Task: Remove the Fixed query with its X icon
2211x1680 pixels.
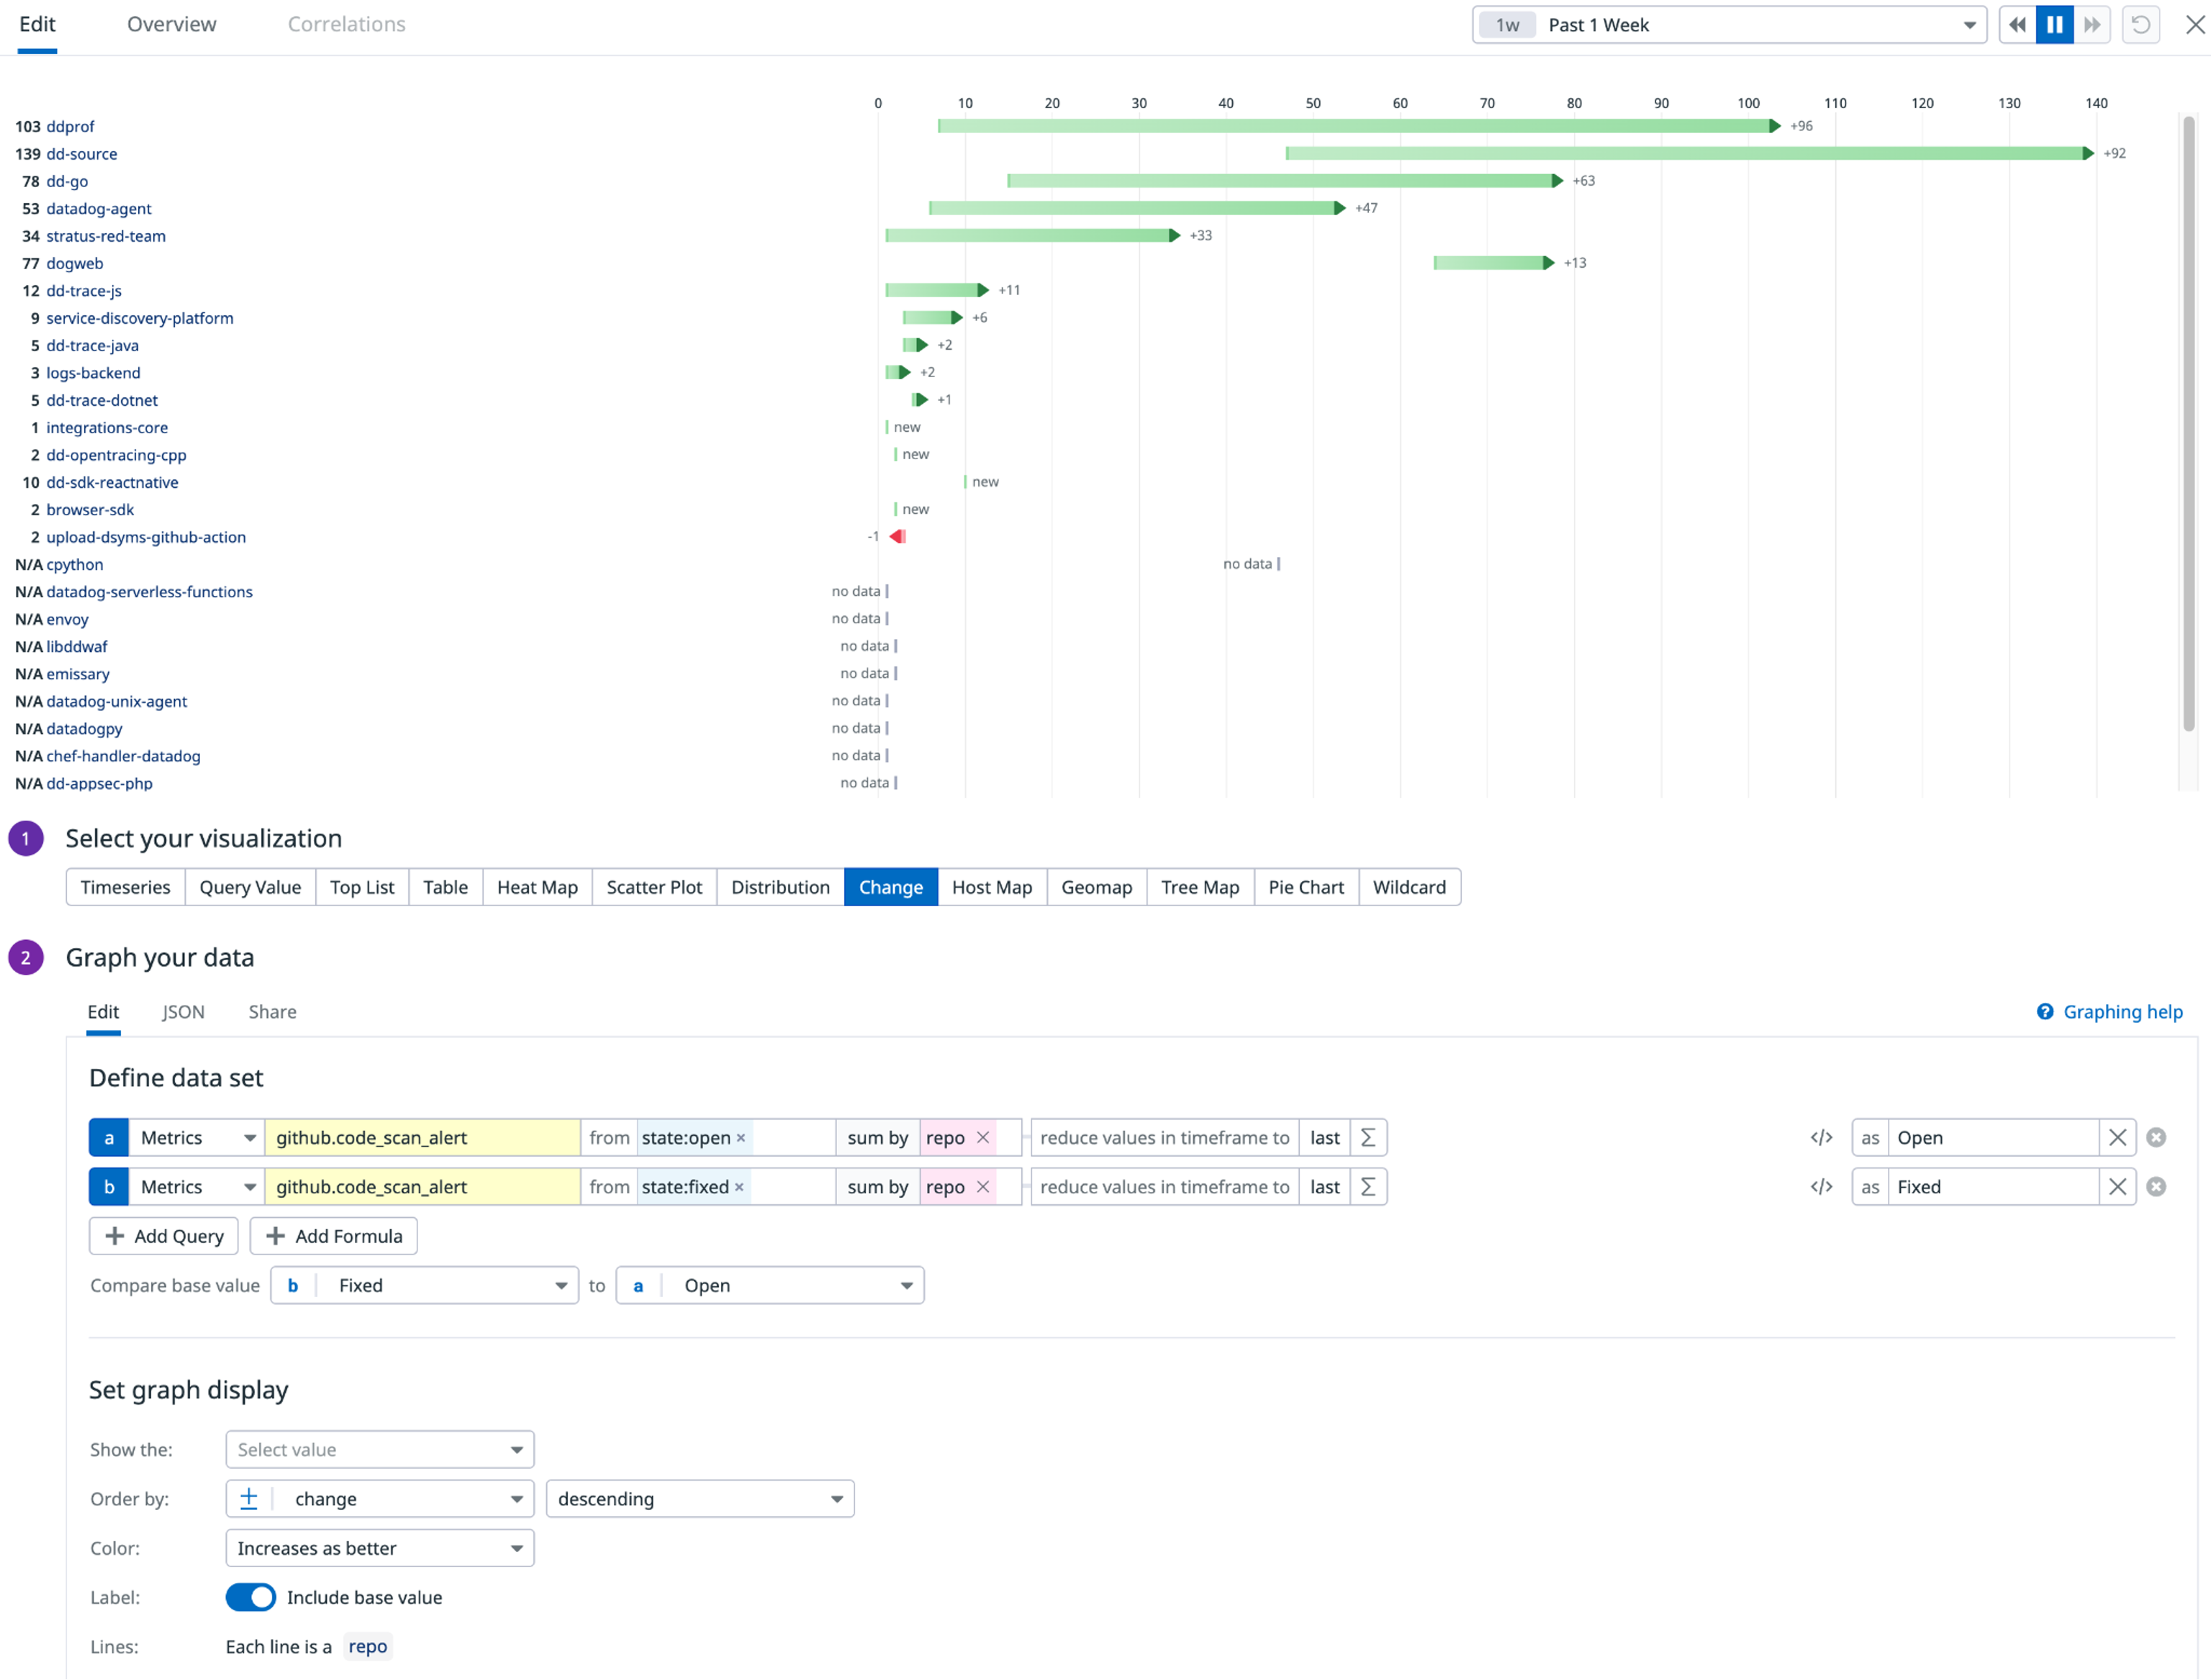Action: tap(2118, 1187)
